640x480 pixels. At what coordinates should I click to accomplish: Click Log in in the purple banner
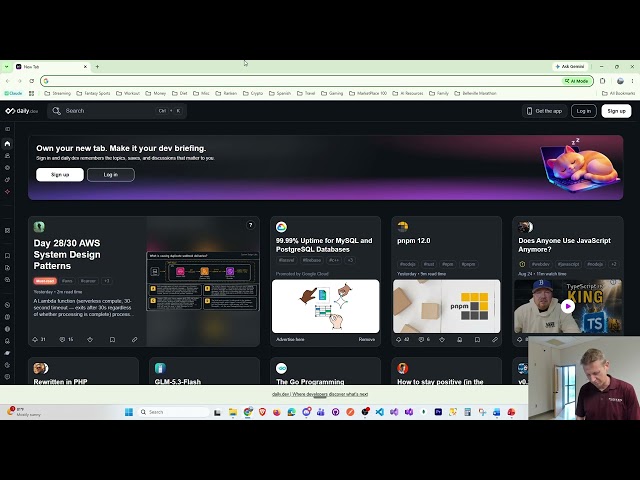point(111,175)
